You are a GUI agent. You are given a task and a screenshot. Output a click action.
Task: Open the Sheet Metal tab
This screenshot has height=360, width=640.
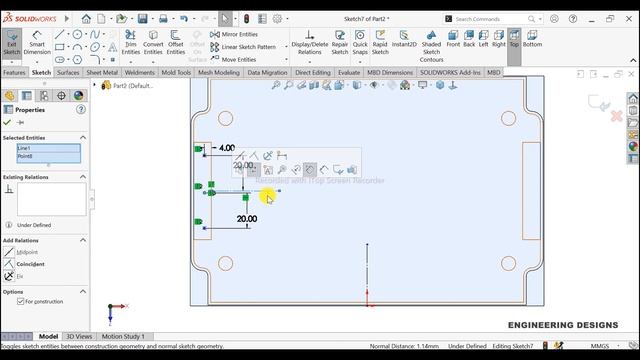(102, 72)
